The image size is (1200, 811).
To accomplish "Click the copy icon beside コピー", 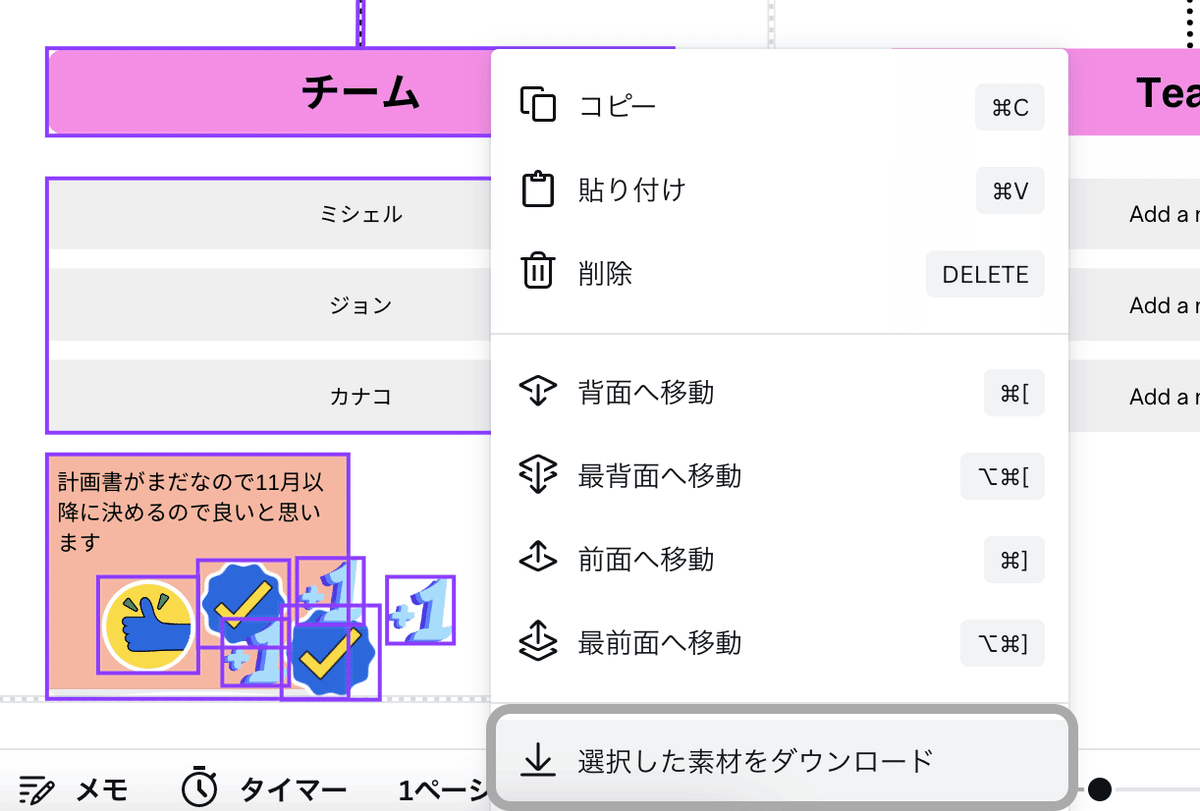I will pos(540,106).
